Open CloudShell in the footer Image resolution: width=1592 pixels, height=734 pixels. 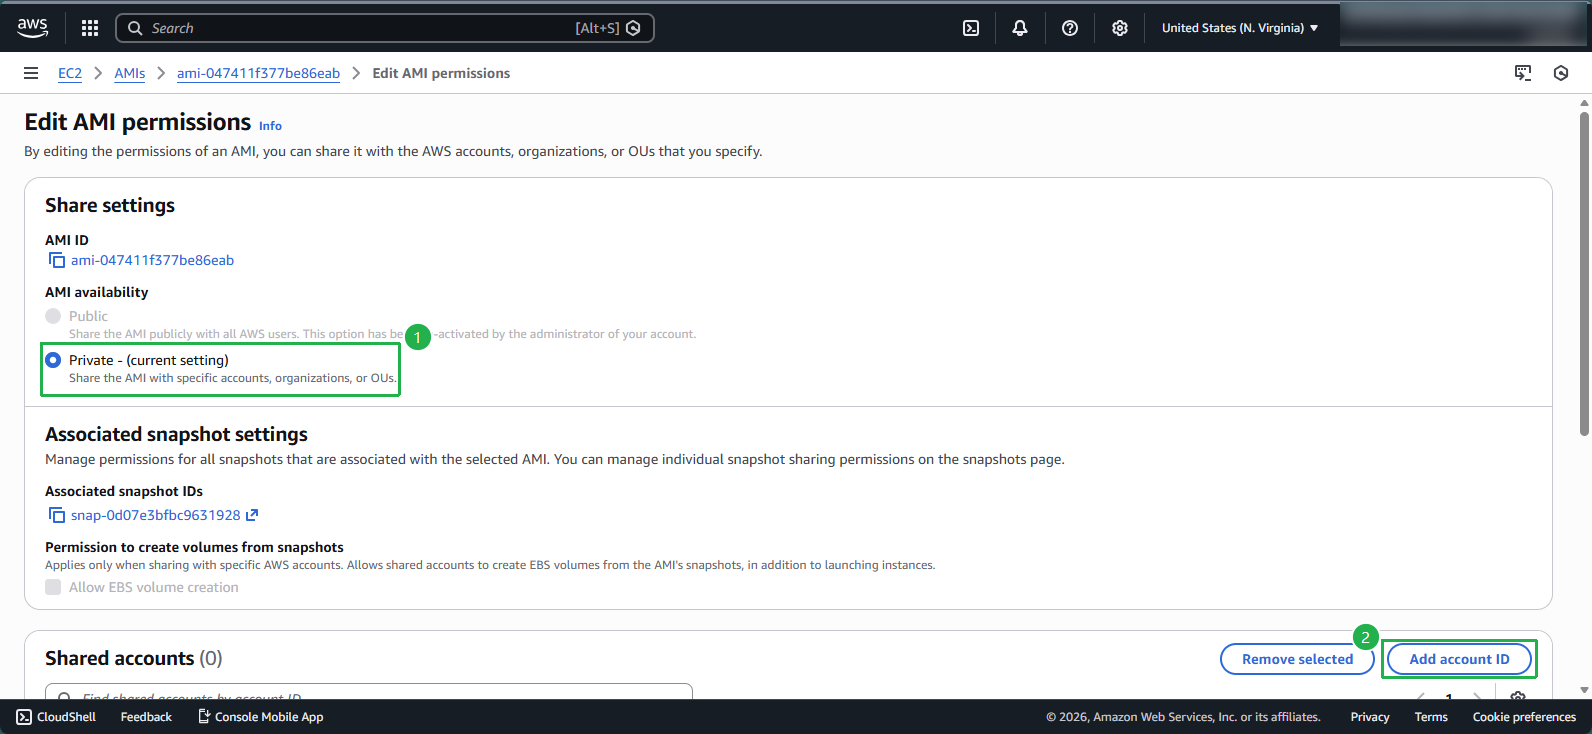[x=56, y=717]
